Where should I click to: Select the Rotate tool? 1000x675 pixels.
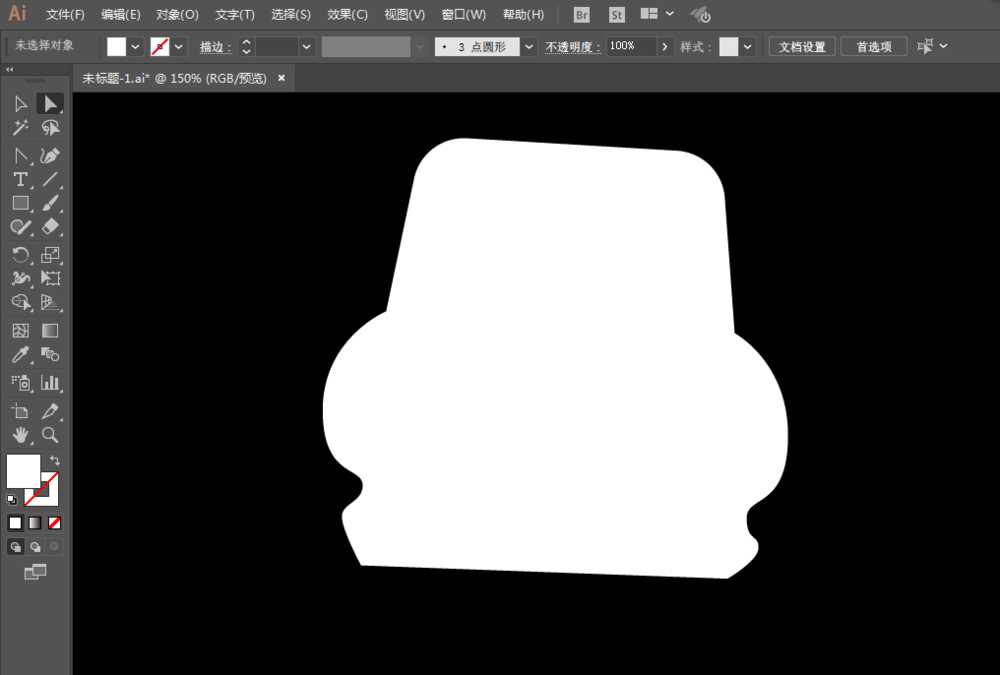[x=20, y=255]
